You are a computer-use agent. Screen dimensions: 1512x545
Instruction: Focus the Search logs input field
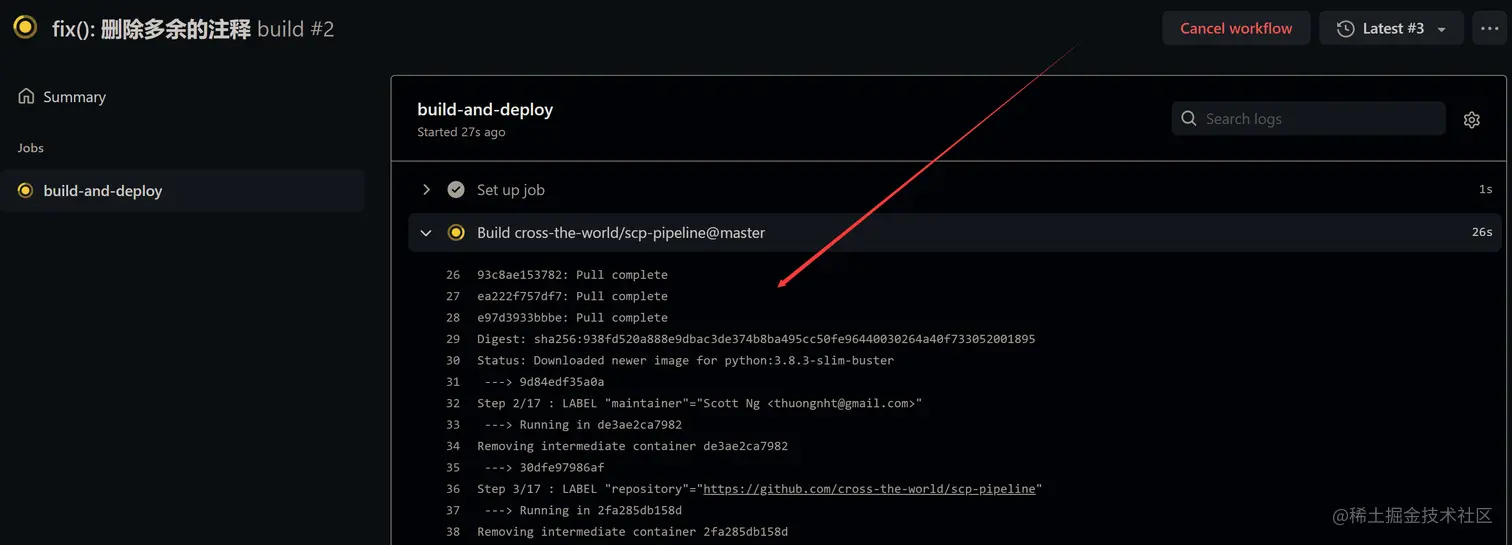[1308, 118]
